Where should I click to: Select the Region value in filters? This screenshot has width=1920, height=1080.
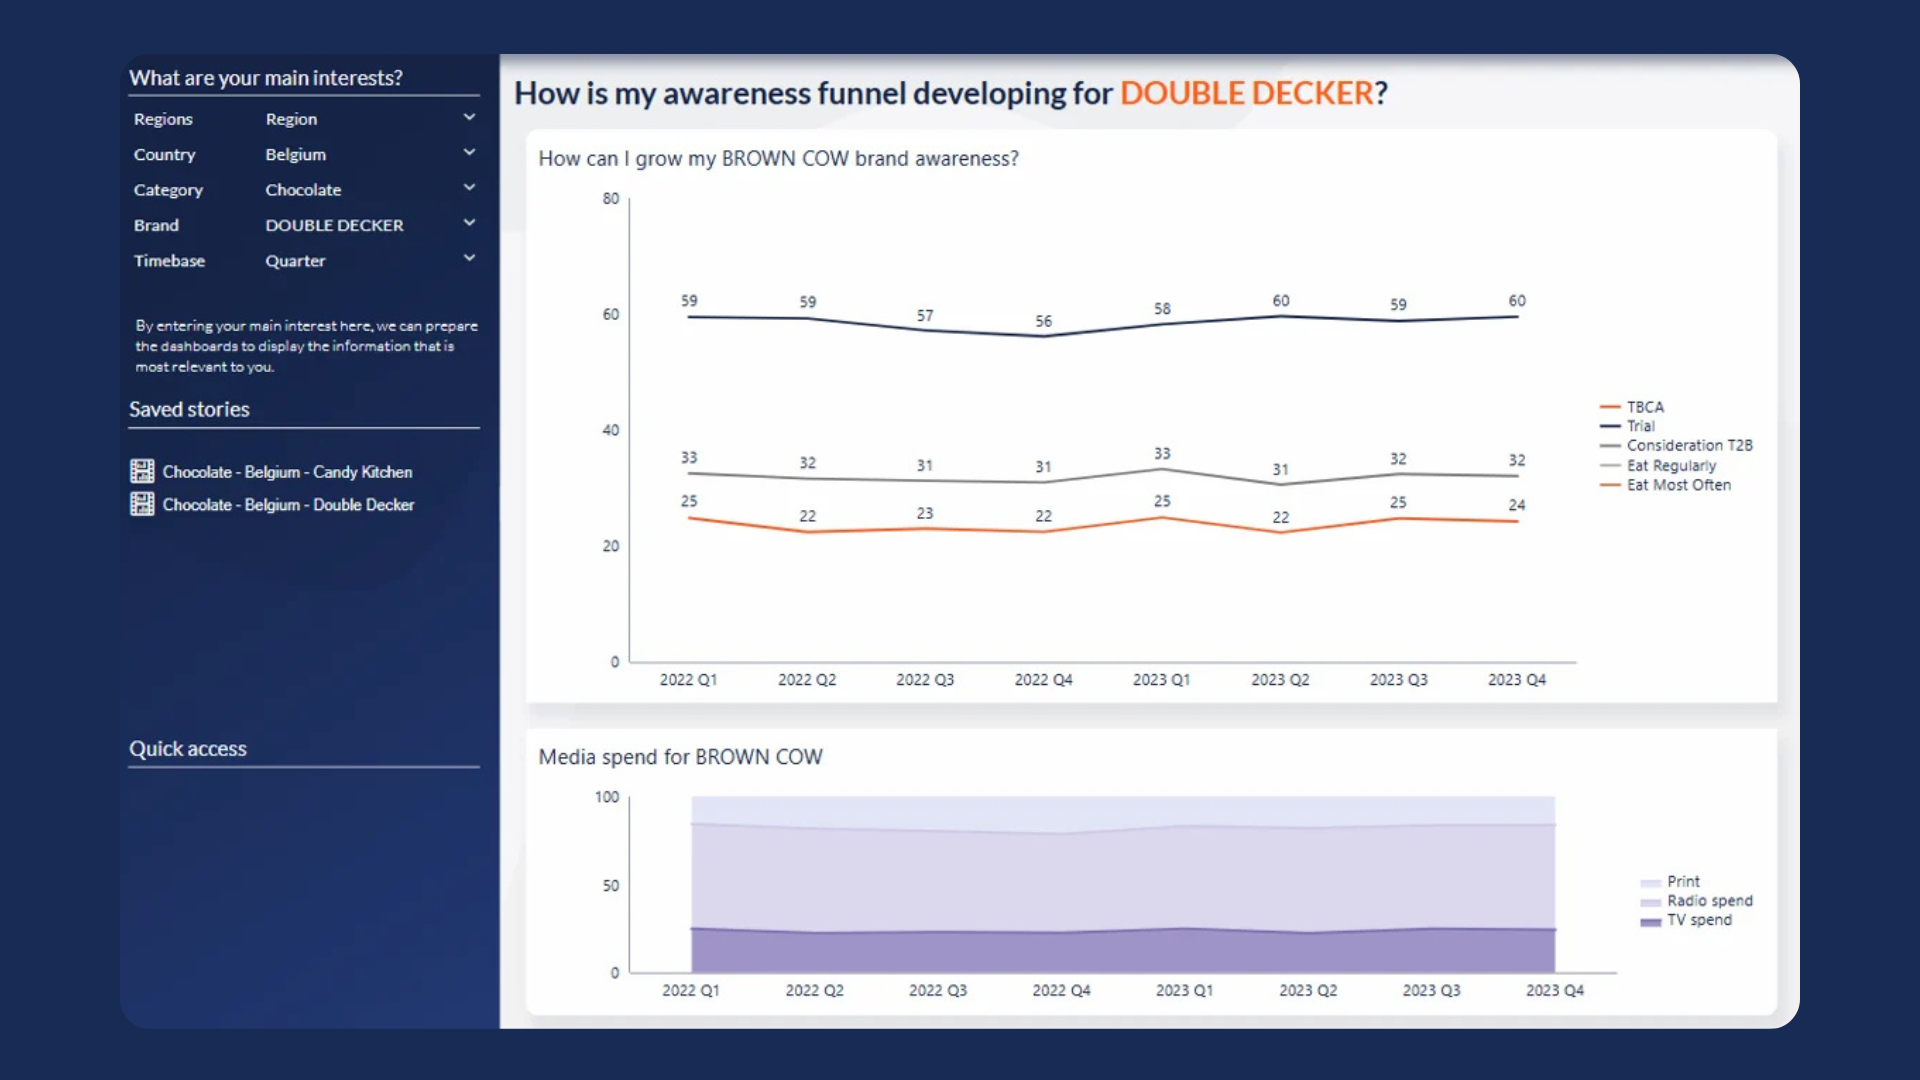291,119
